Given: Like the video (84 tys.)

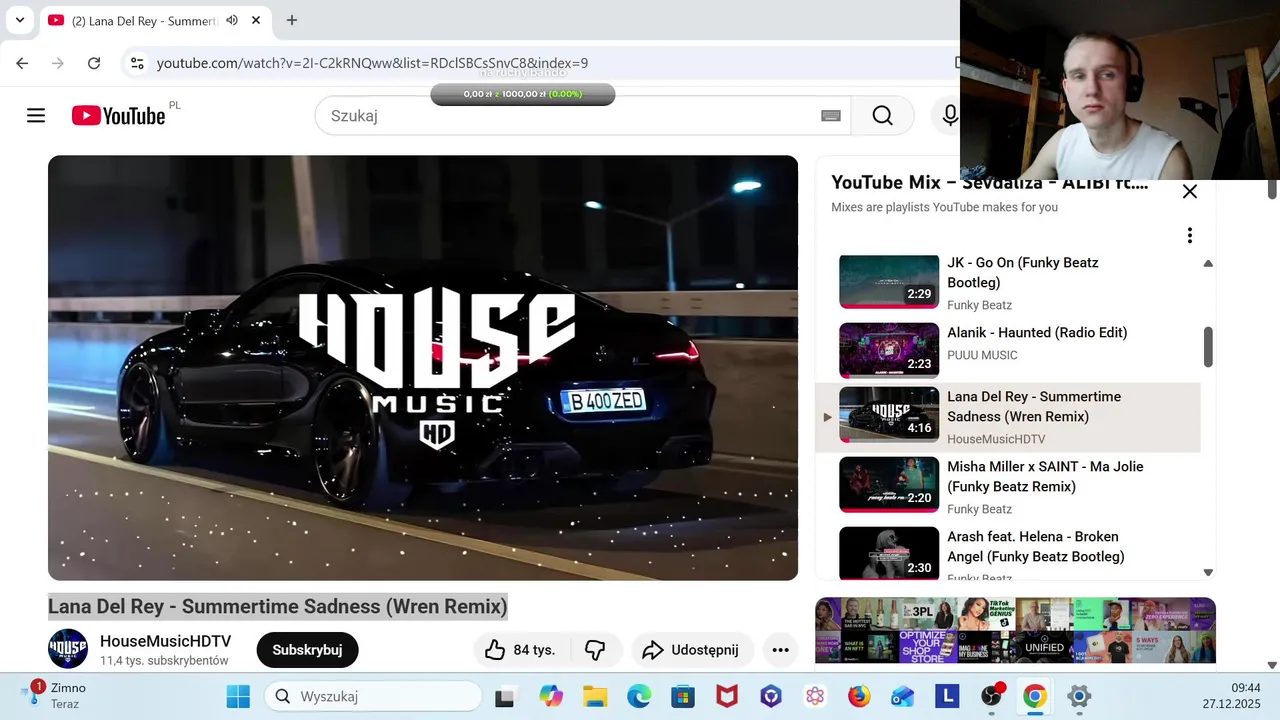Looking at the screenshot, I should tap(520, 650).
